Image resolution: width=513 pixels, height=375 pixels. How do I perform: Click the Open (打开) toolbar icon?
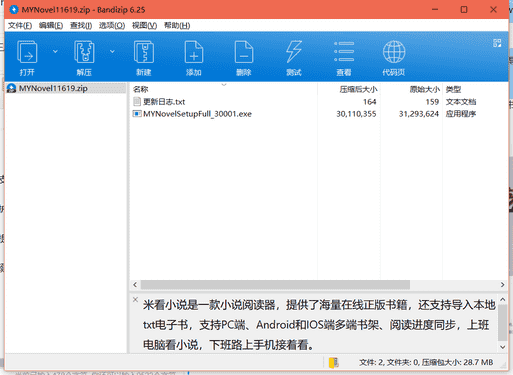click(27, 52)
